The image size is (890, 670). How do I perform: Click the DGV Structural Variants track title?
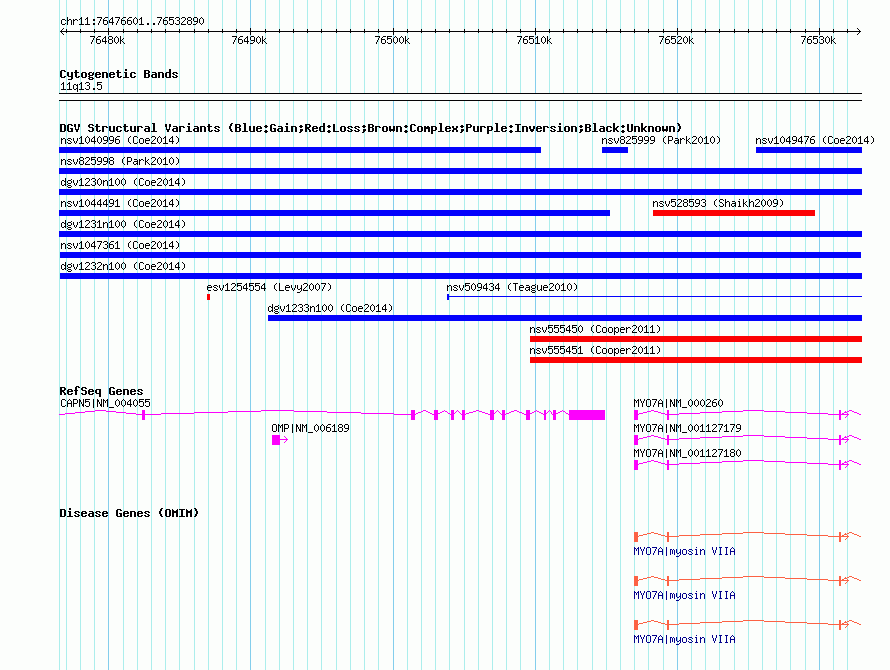tap(371, 128)
